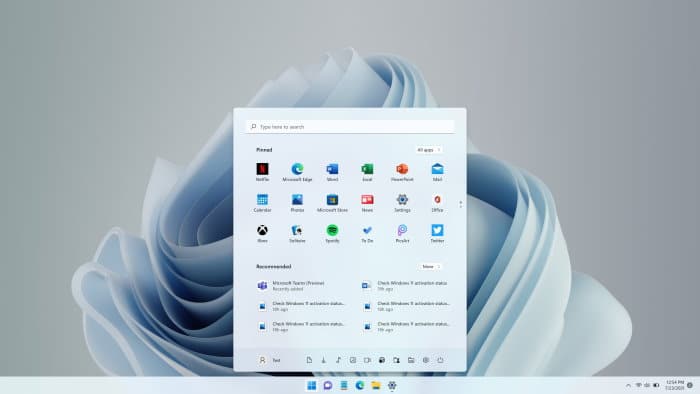This screenshot has width=700, height=394.
Task: Launch the Xbox app tile
Action: click(262, 233)
